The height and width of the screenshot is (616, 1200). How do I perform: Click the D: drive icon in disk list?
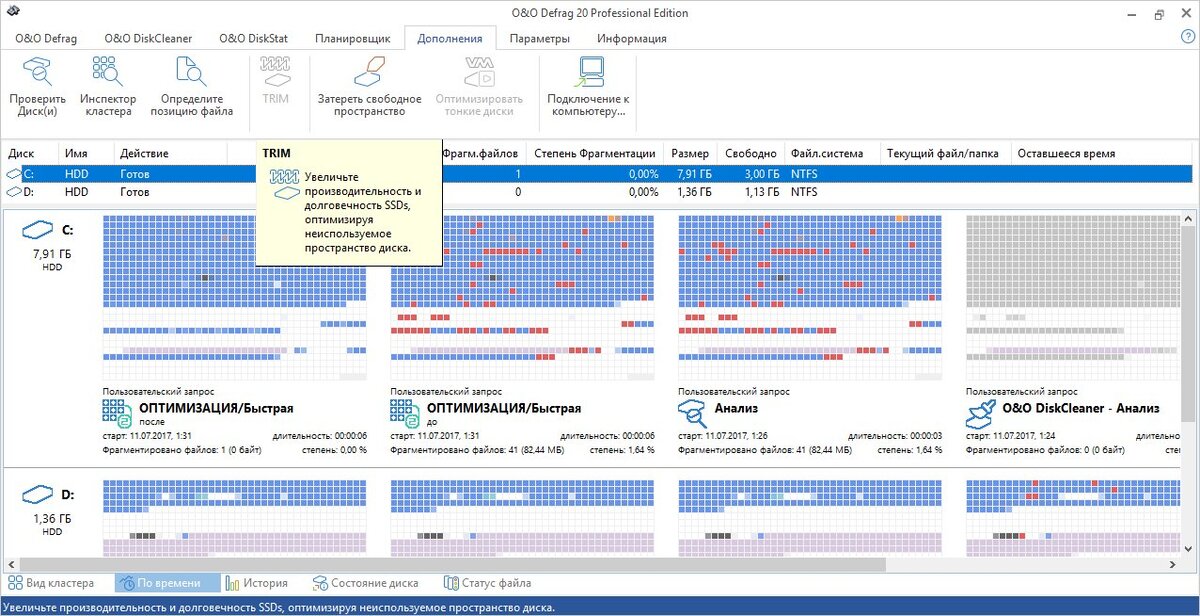click(x=14, y=192)
